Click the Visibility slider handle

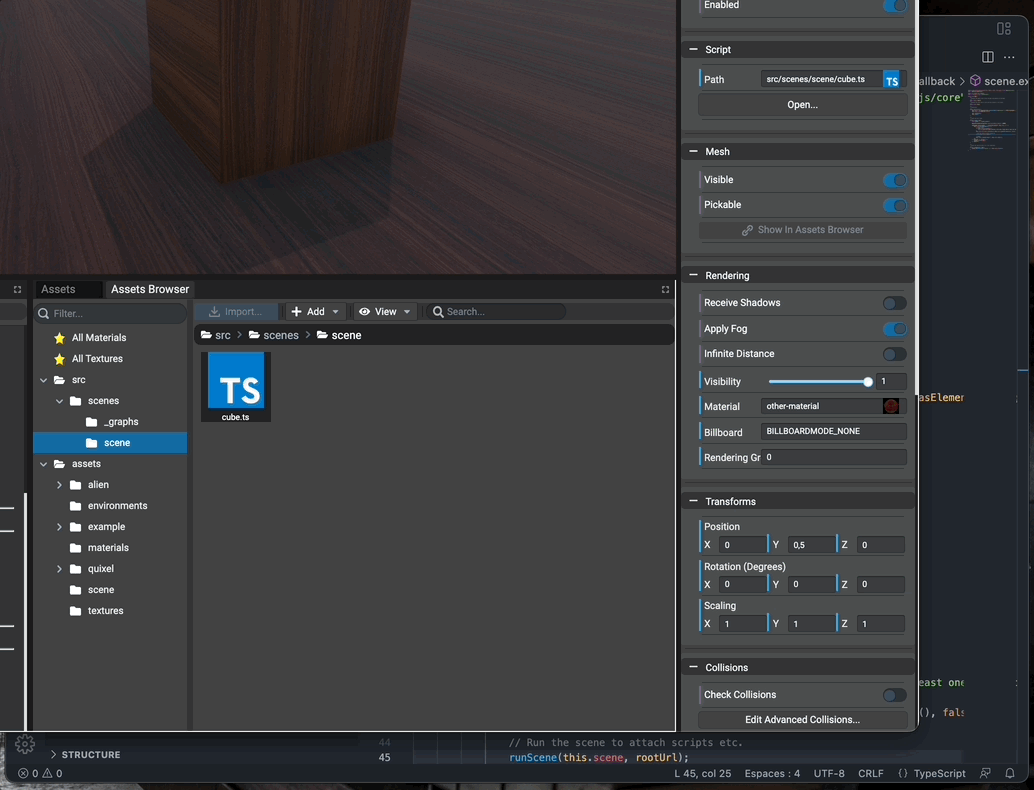[x=868, y=382]
